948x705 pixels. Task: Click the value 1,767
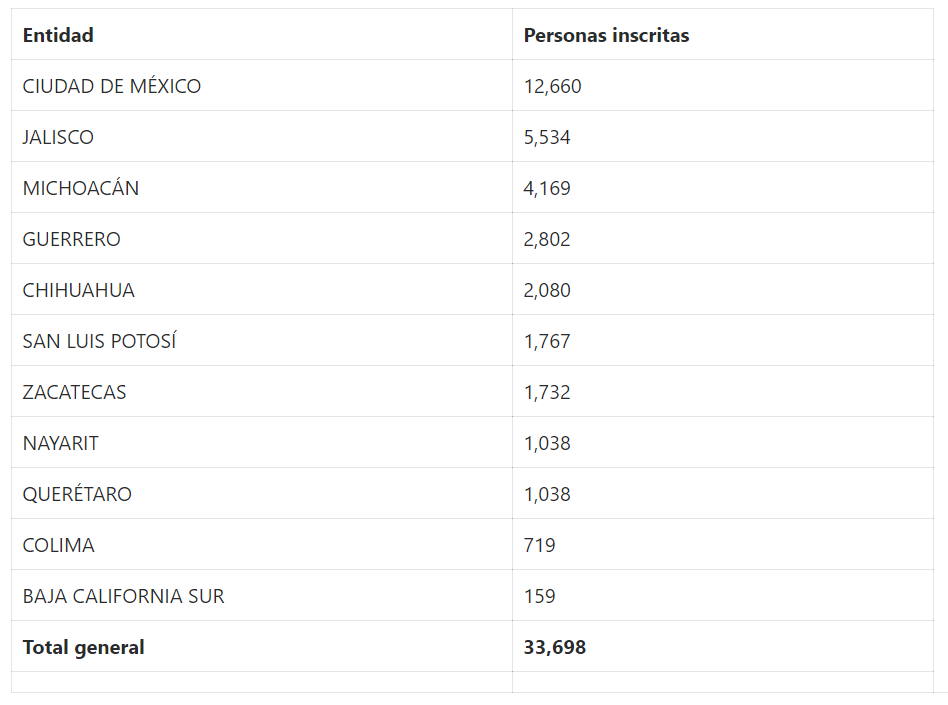547,341
